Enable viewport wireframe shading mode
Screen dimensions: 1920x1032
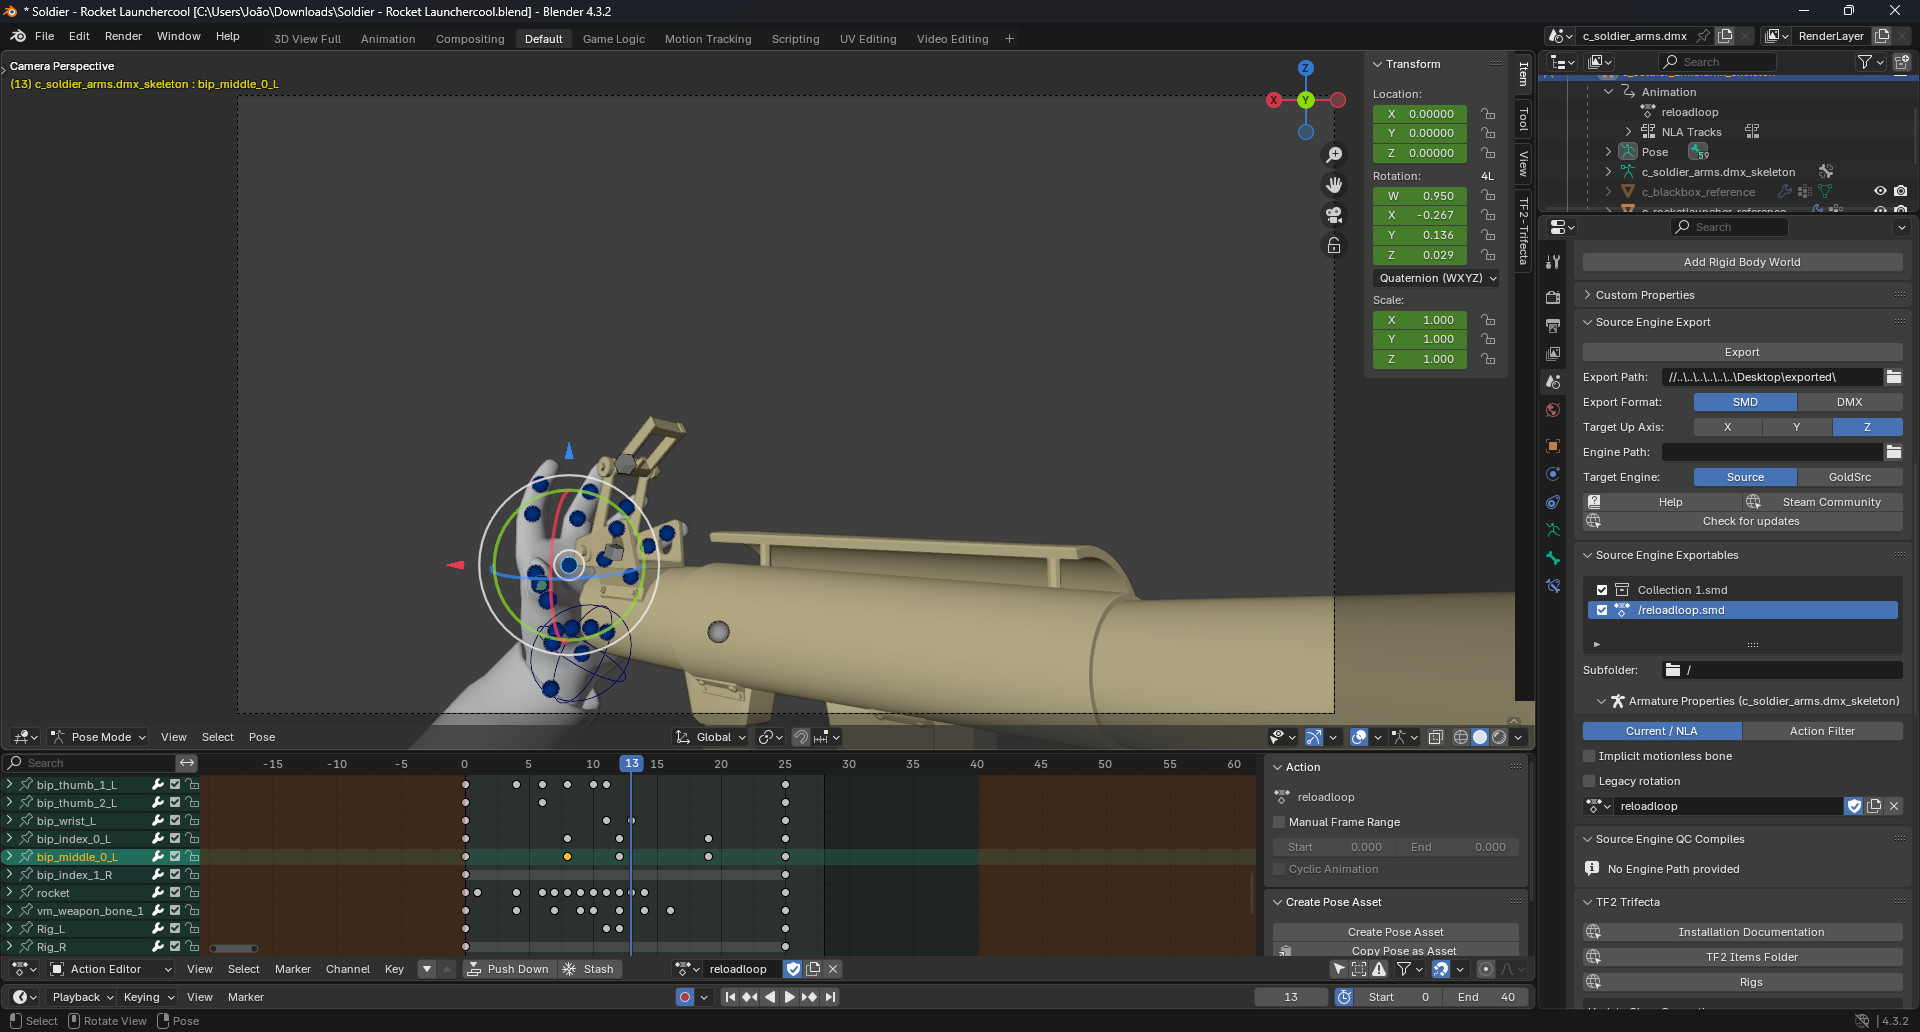(1461, 738)
